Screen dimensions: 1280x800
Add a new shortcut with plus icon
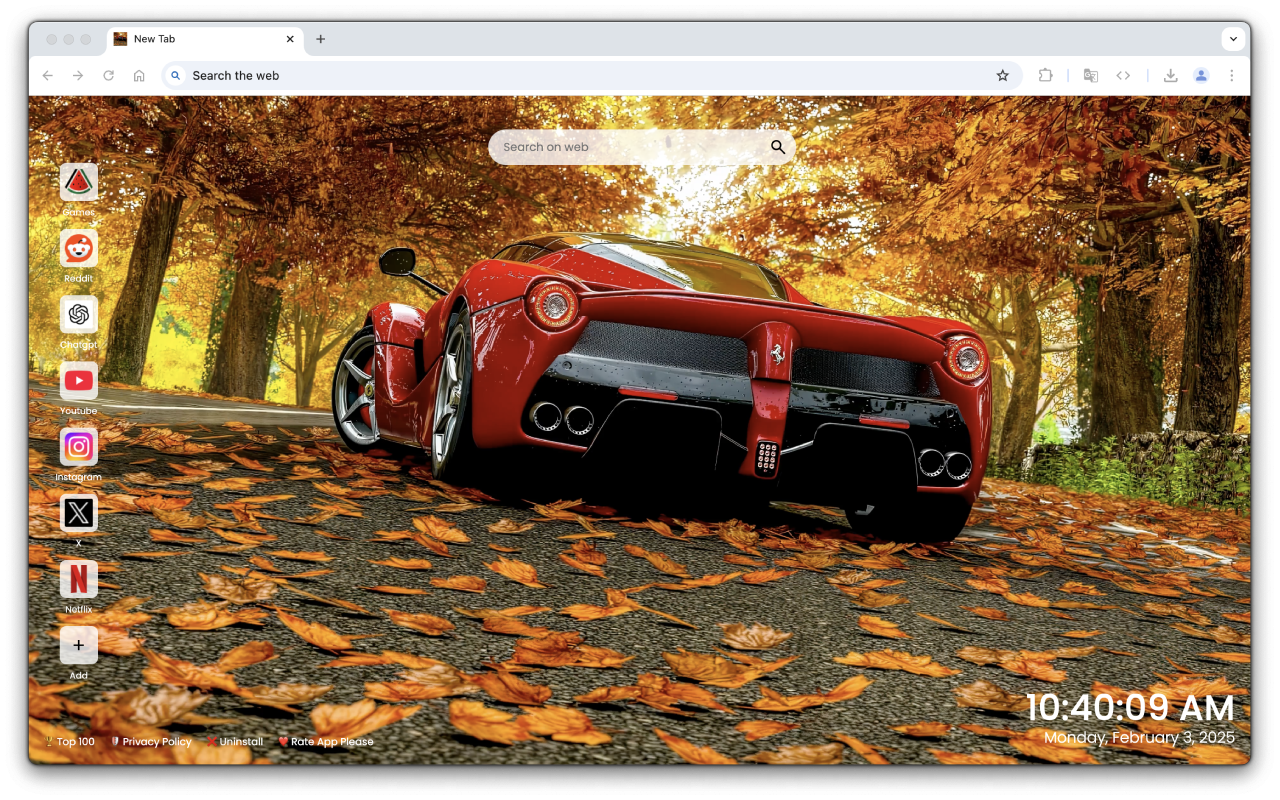point(79,645)
